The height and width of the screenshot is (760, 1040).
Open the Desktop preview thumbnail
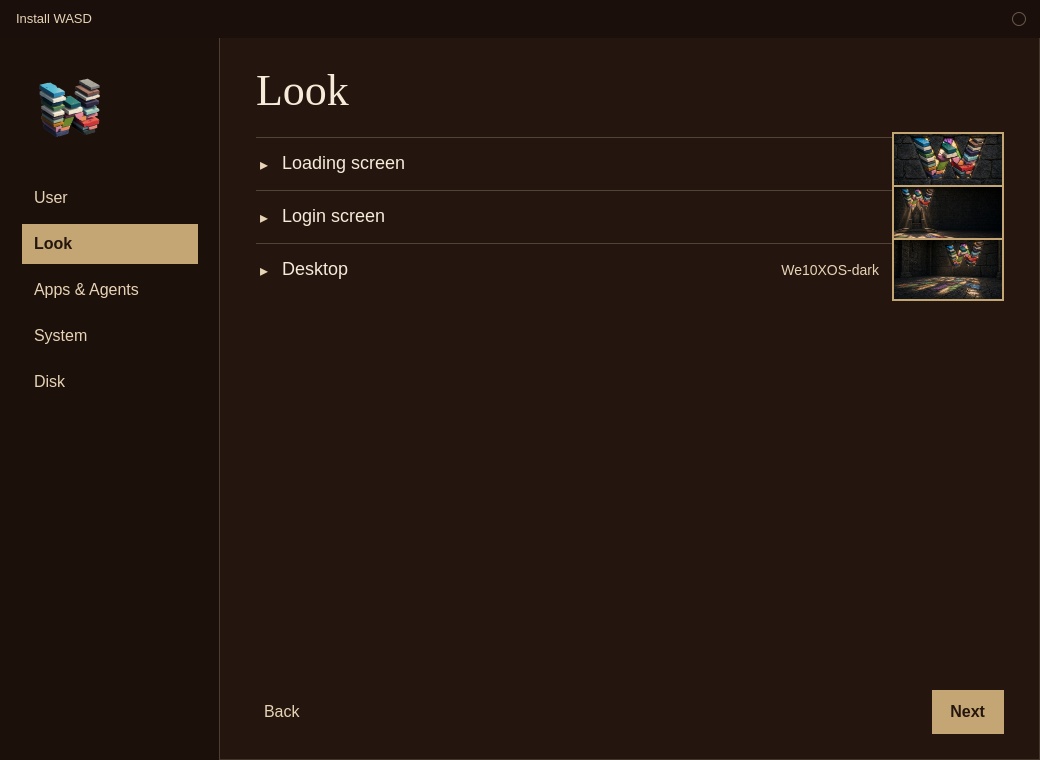(948, 269)
